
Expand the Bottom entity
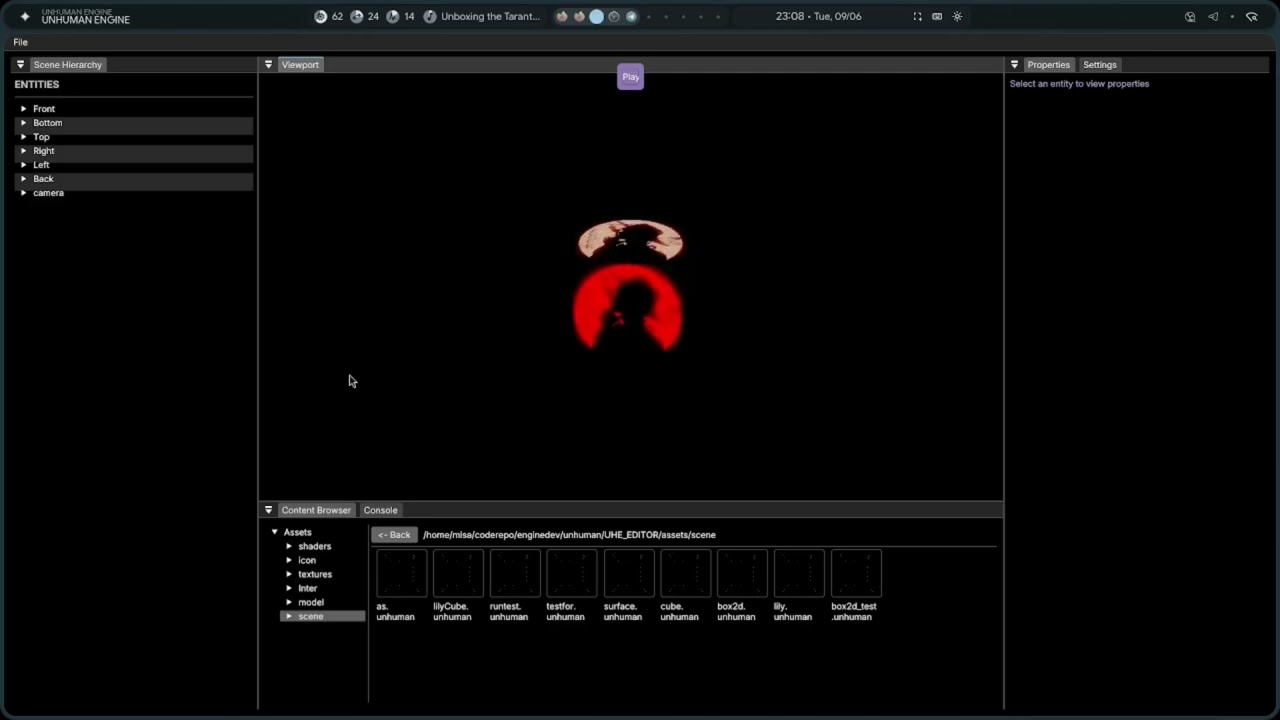coord(24,123)
